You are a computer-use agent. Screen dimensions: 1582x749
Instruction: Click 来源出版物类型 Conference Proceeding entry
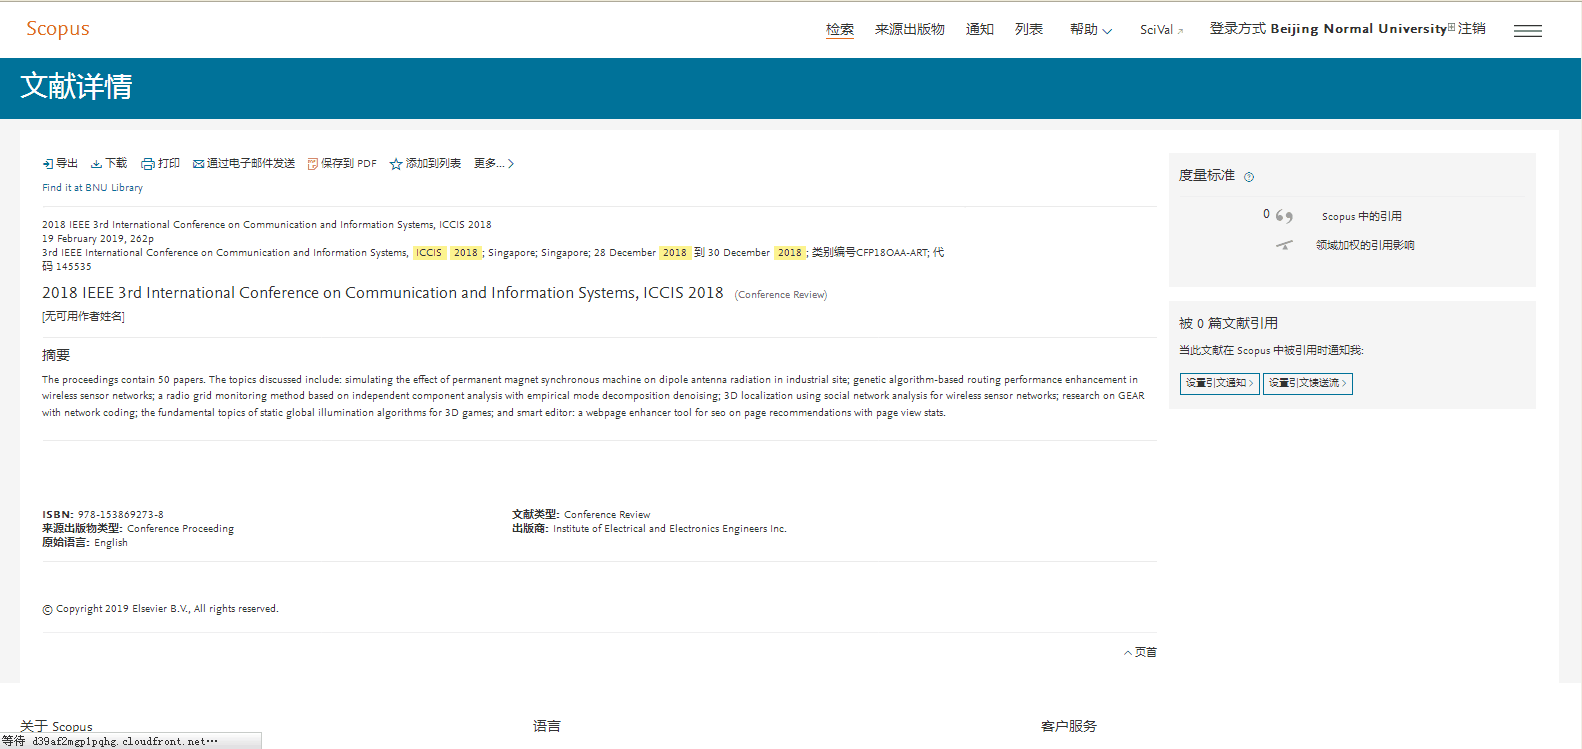click(138, 529)
